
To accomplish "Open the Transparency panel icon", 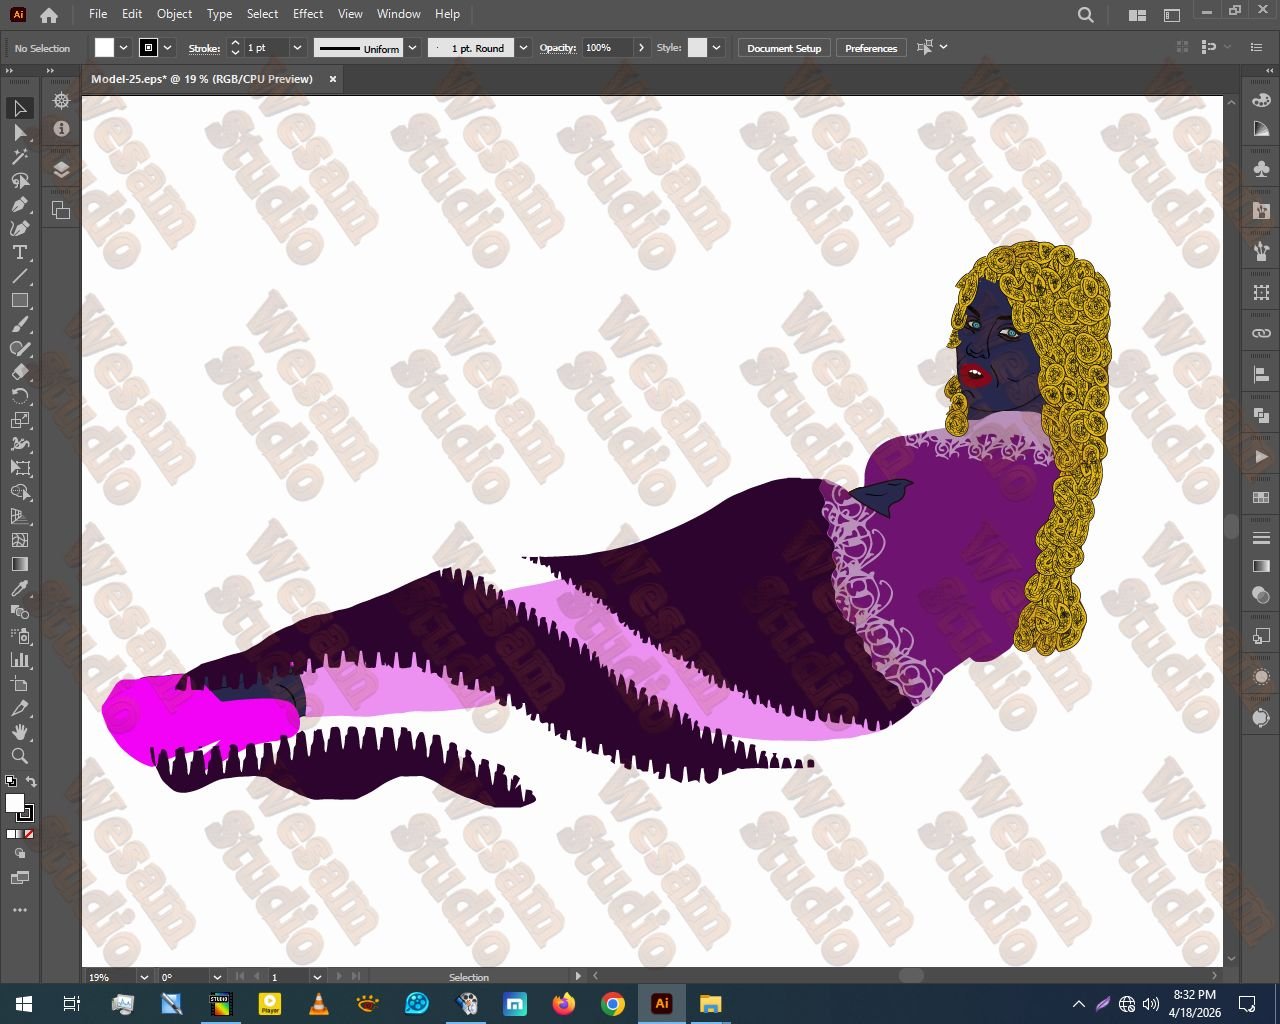I will click(1261, 594).
